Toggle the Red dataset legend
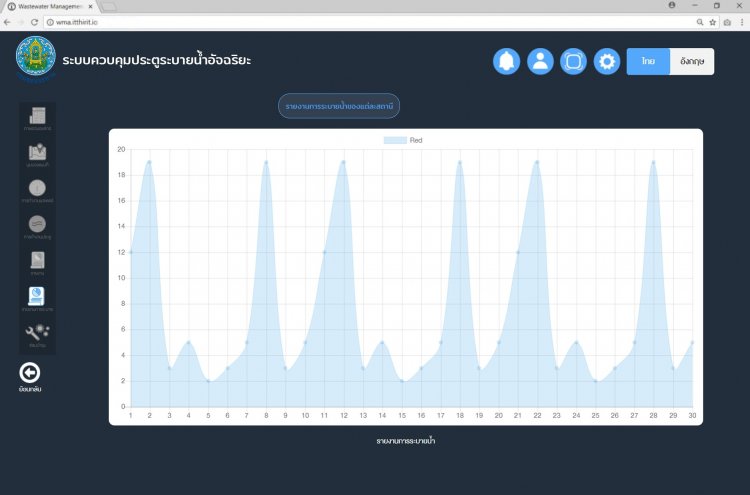 [405, 140]
